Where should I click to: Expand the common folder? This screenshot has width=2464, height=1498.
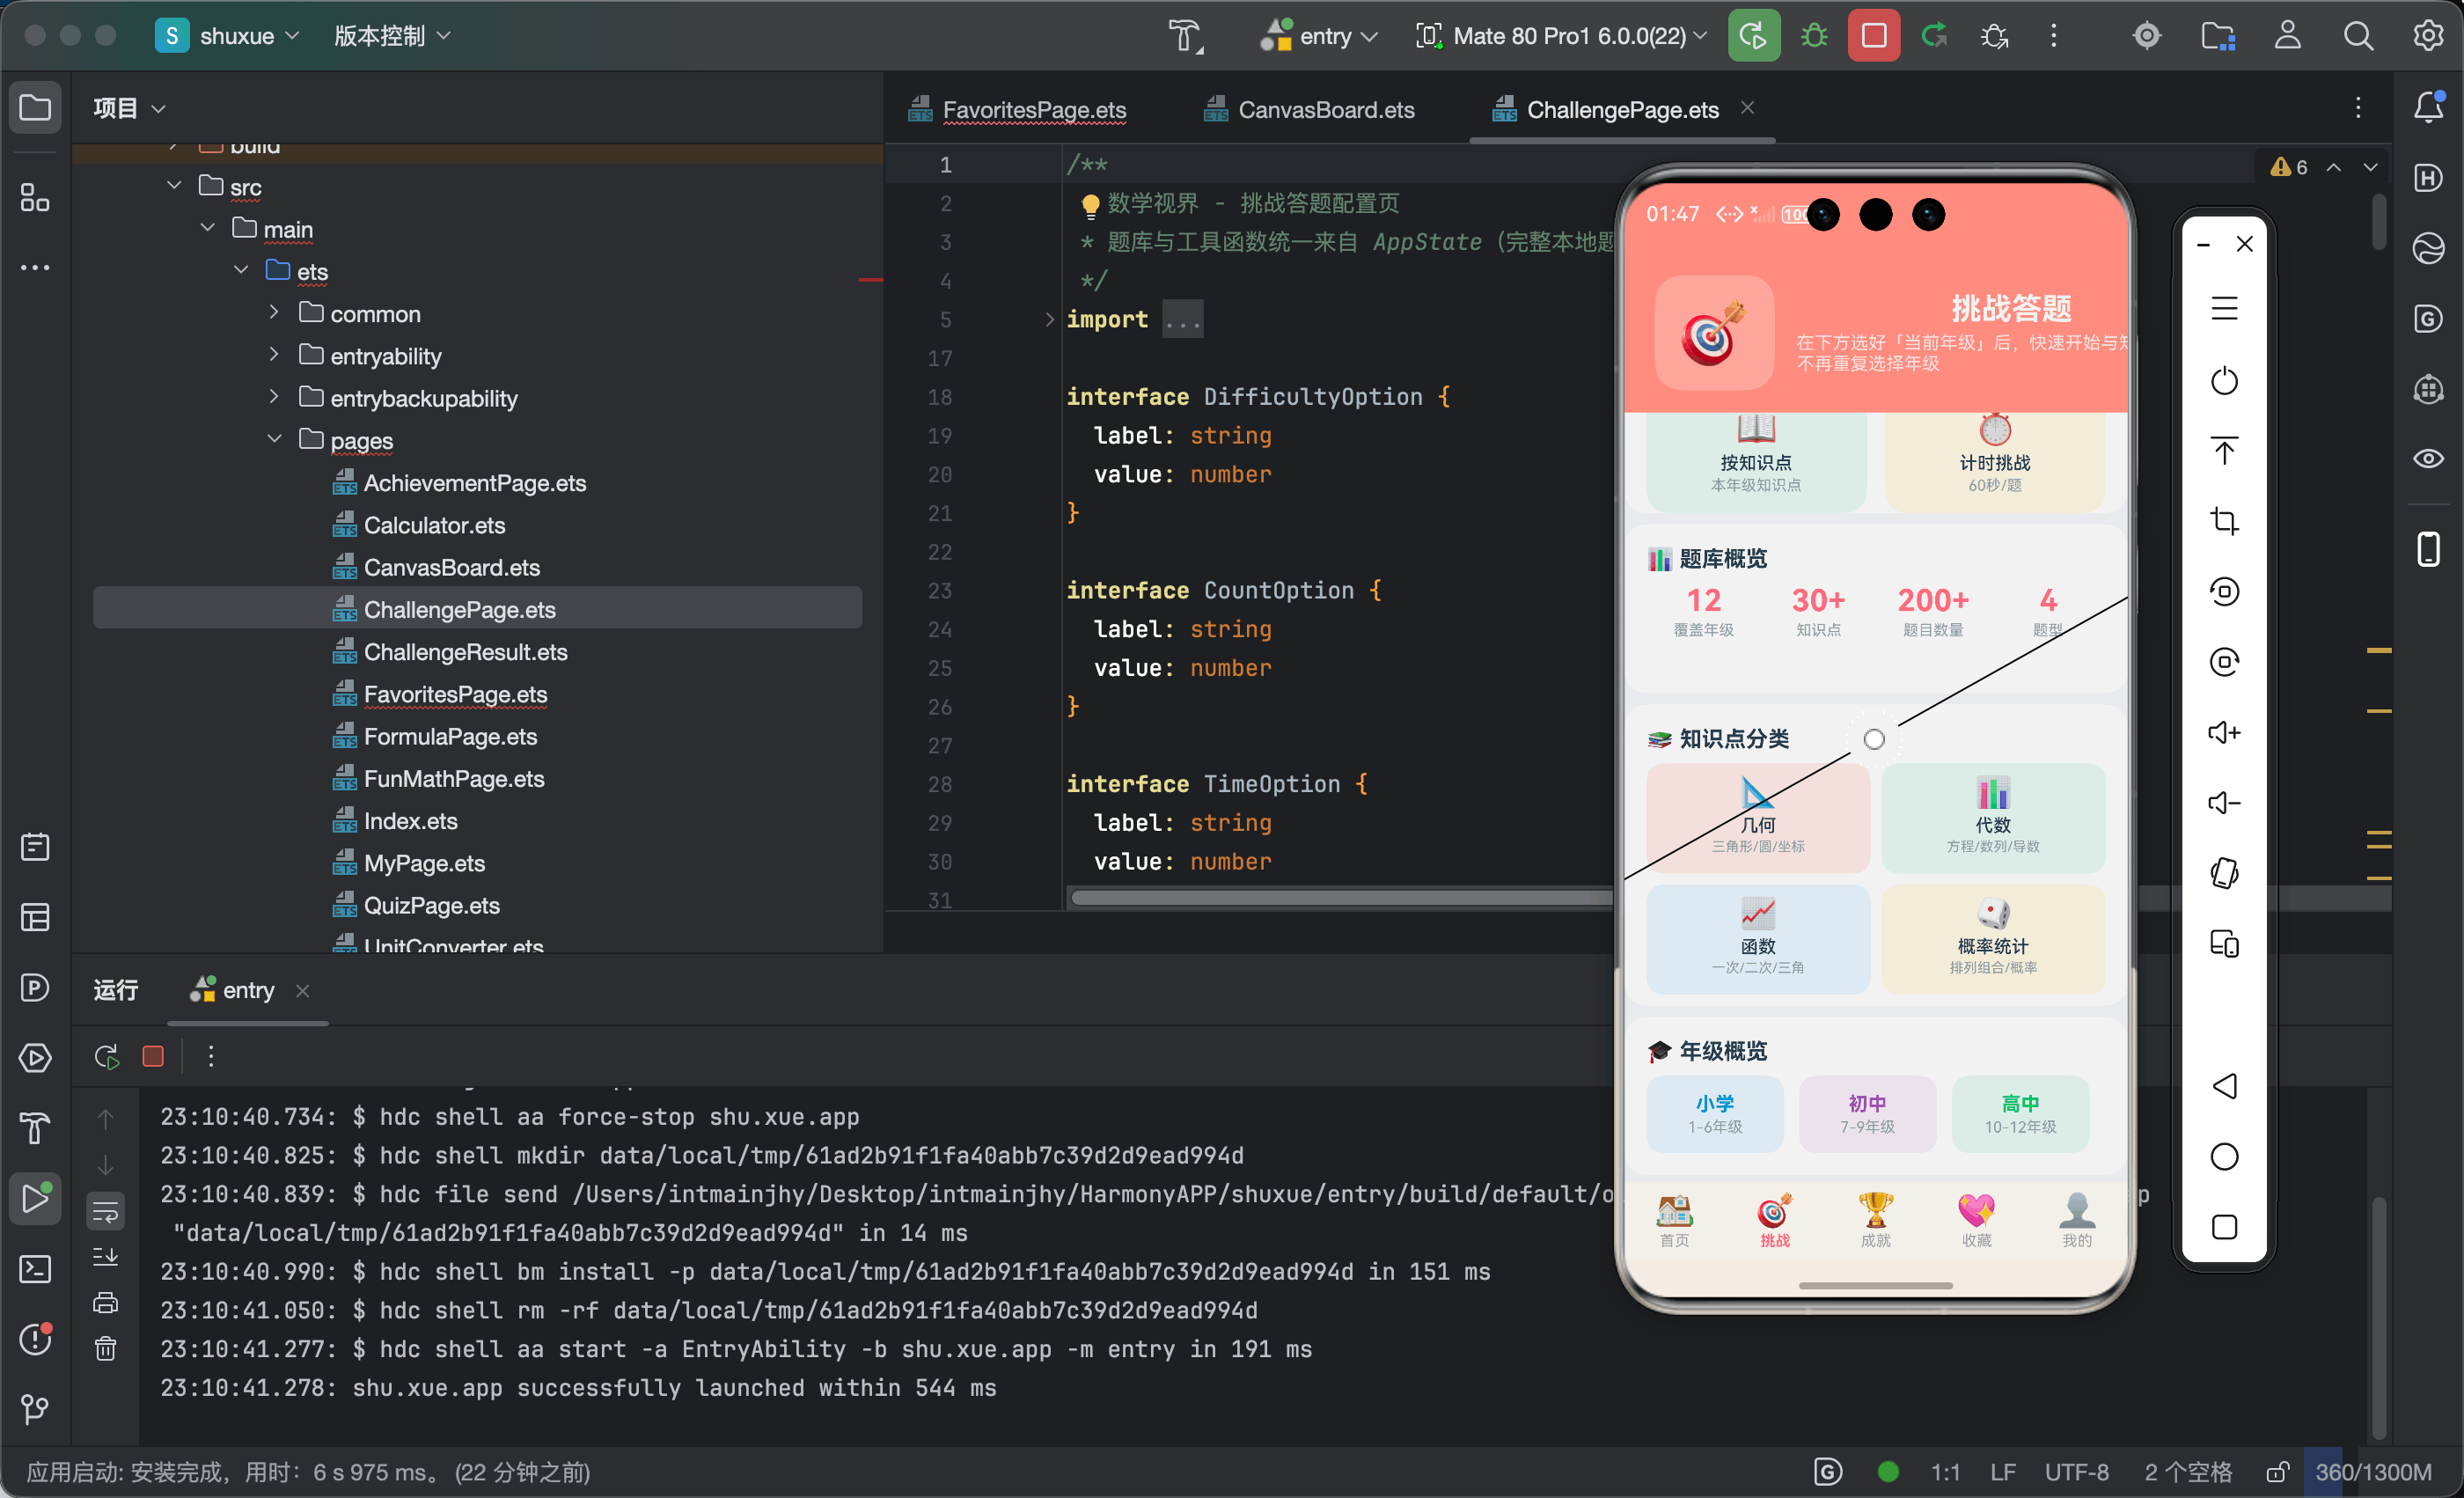point(273,313)
